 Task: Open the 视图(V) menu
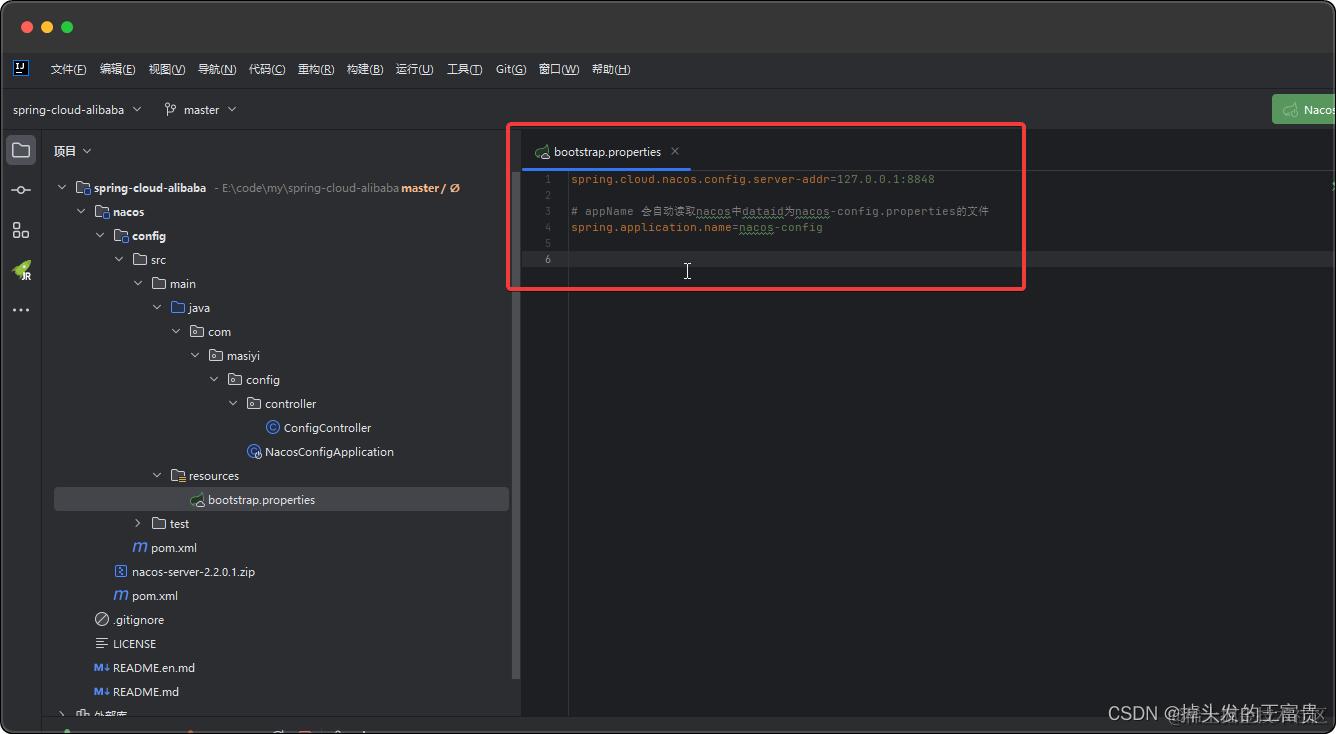click(167, 69)
